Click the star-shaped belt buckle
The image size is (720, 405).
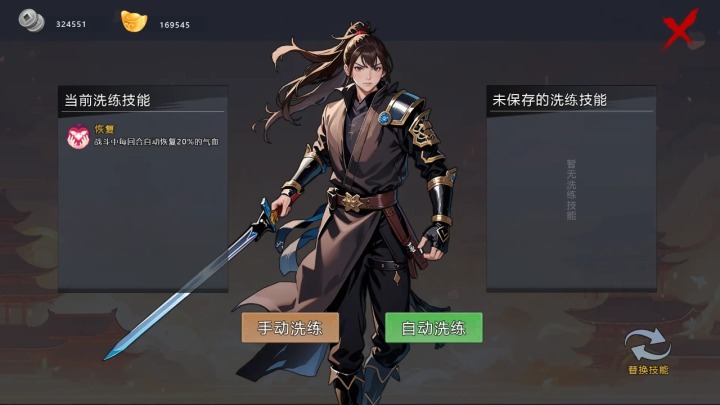pyautogui.click(x=353, y=202)
